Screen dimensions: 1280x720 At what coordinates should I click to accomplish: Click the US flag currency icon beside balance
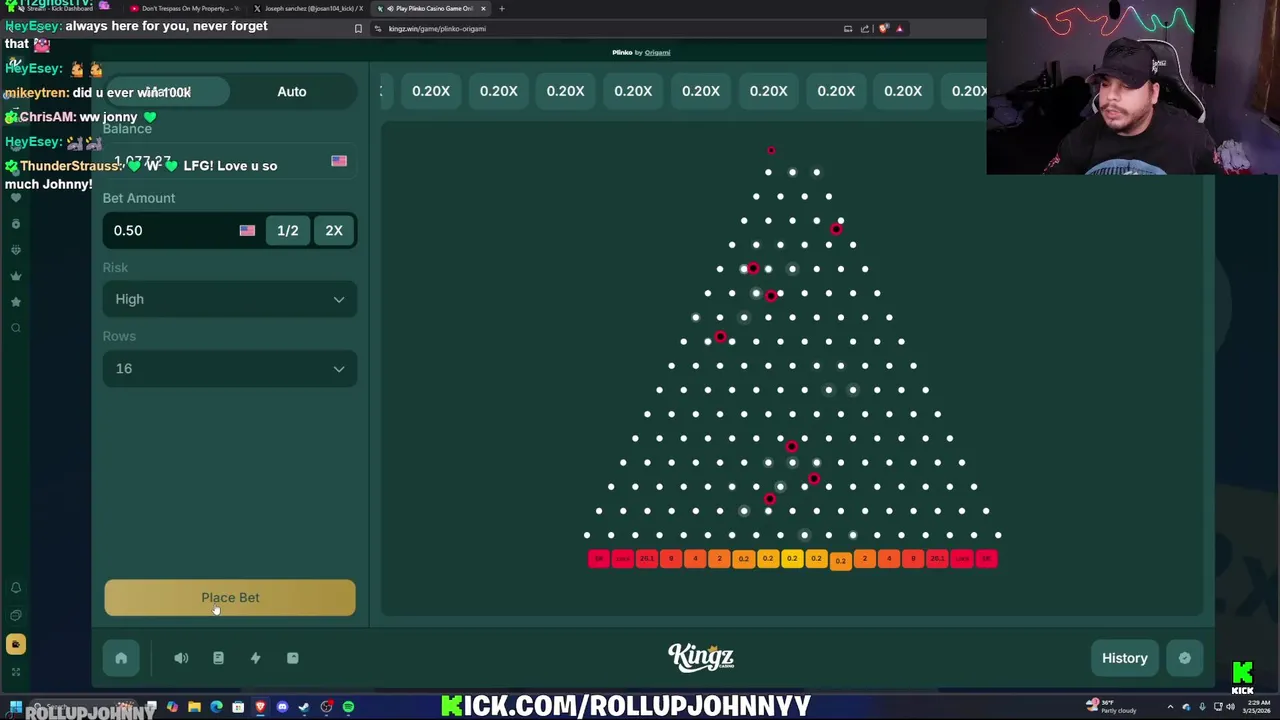pos(339,161)
